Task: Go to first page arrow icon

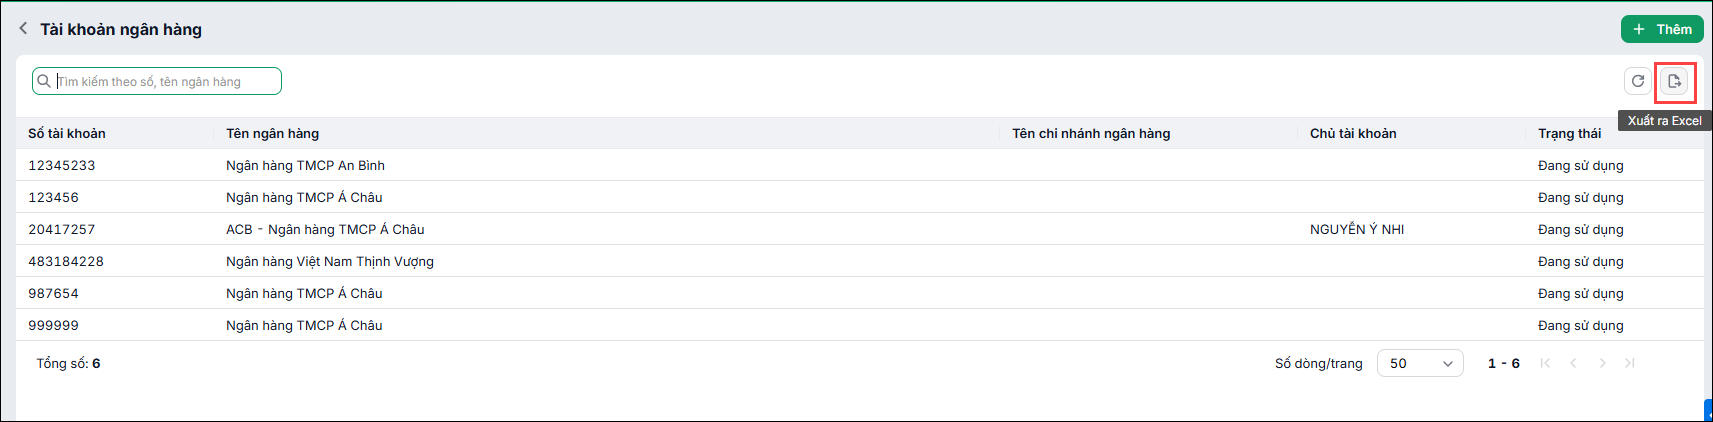Action: click(x=1545, y=363)
